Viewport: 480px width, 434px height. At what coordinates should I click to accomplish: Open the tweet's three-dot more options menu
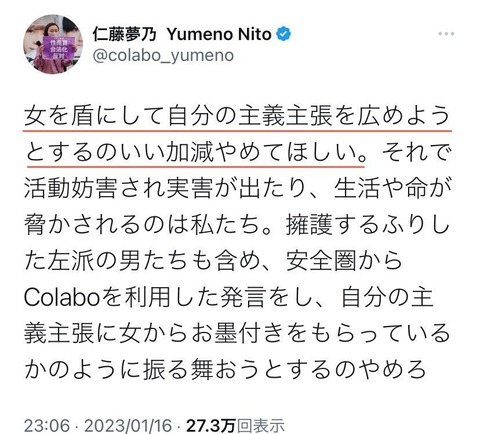click(x=446, y=34)
